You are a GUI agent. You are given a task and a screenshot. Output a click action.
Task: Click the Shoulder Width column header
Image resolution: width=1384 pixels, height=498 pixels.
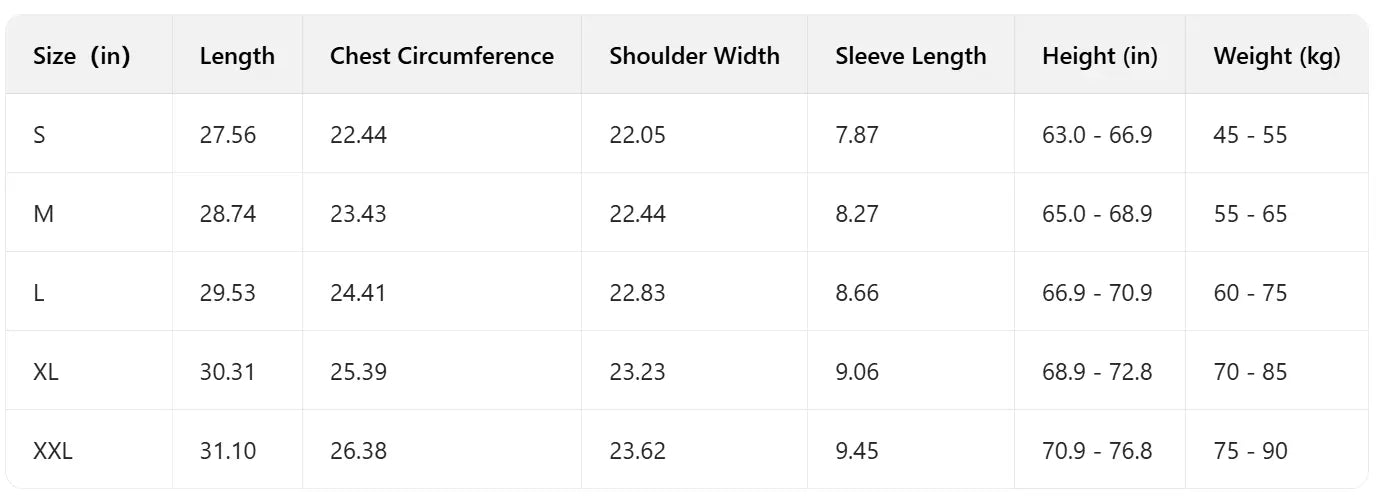tap(694, 56)
